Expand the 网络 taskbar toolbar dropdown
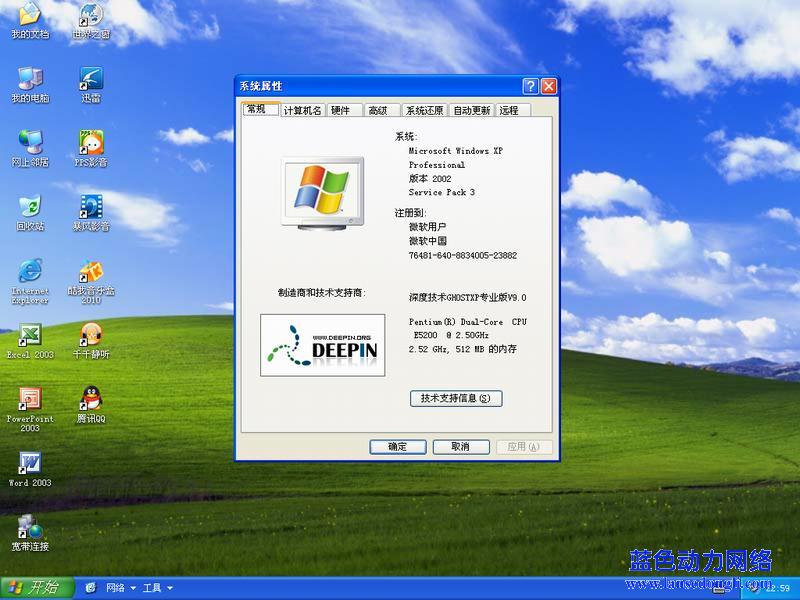Image resolution: width=800 pixels, height=600 pixels. [131, 588]
